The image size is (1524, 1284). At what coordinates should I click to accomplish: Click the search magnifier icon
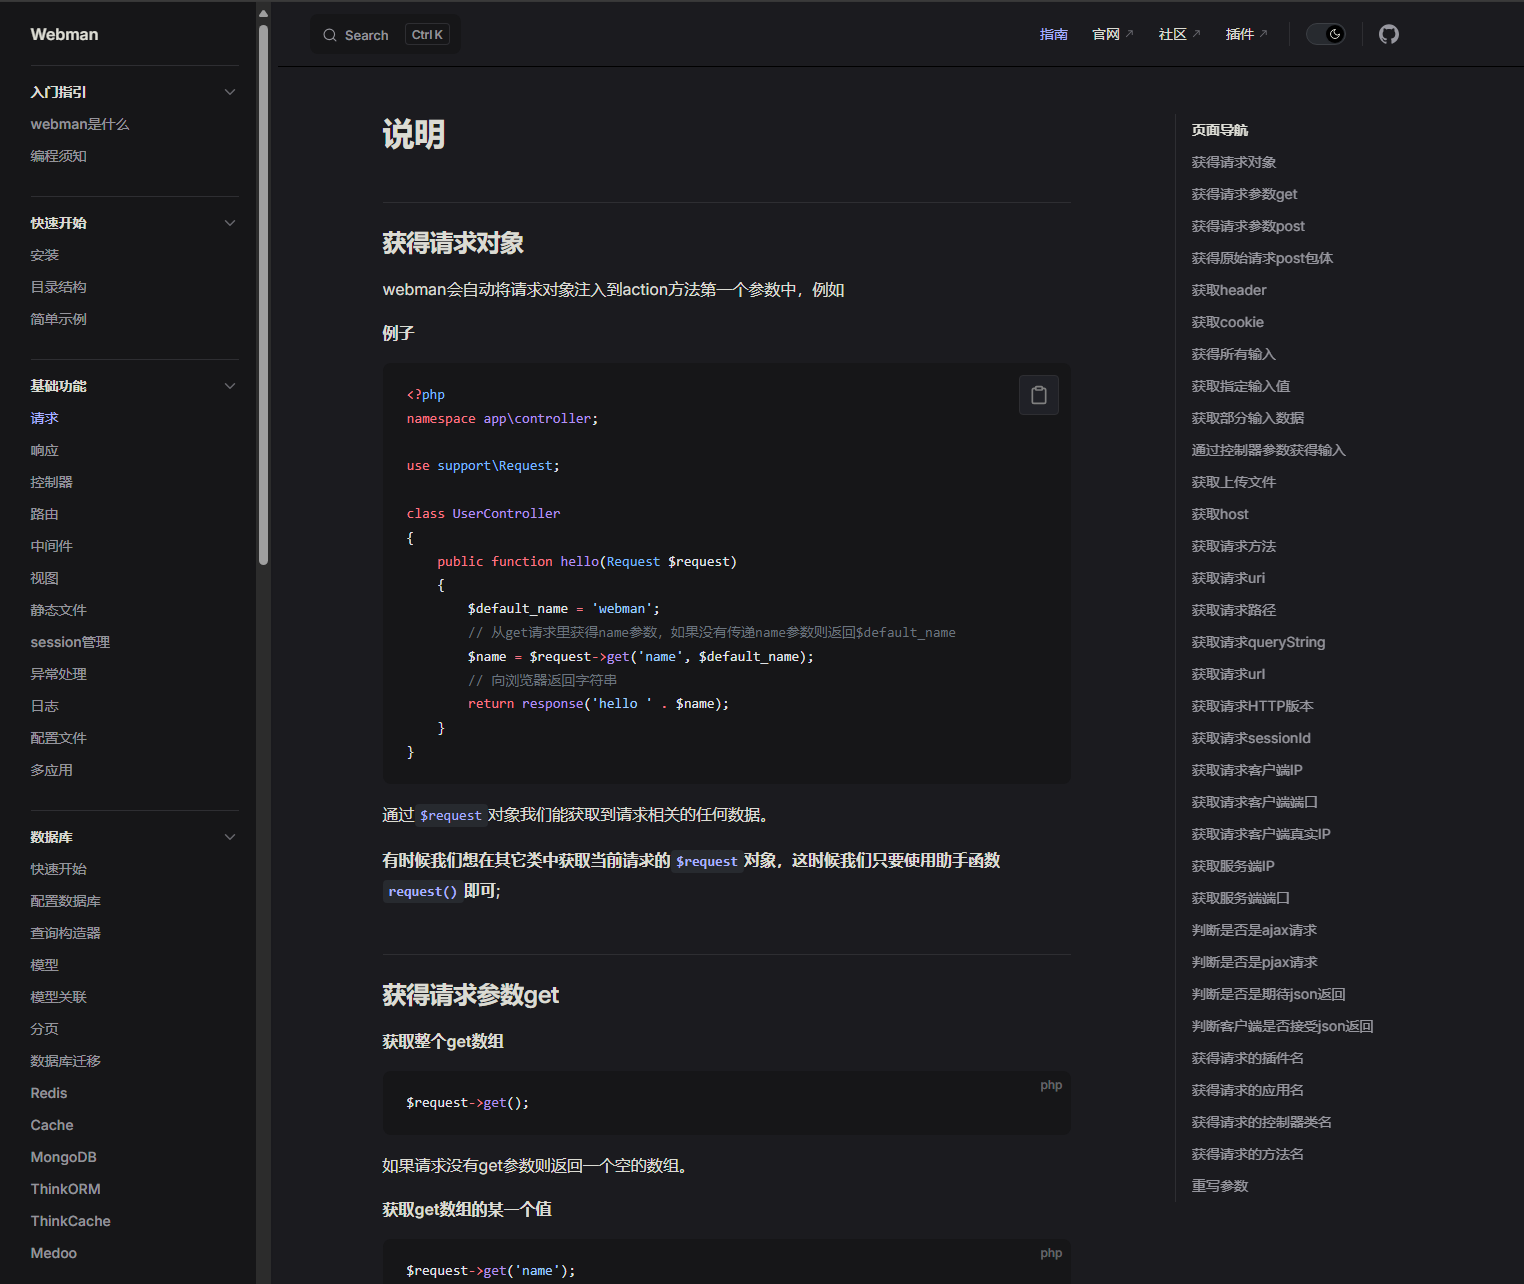330,35
